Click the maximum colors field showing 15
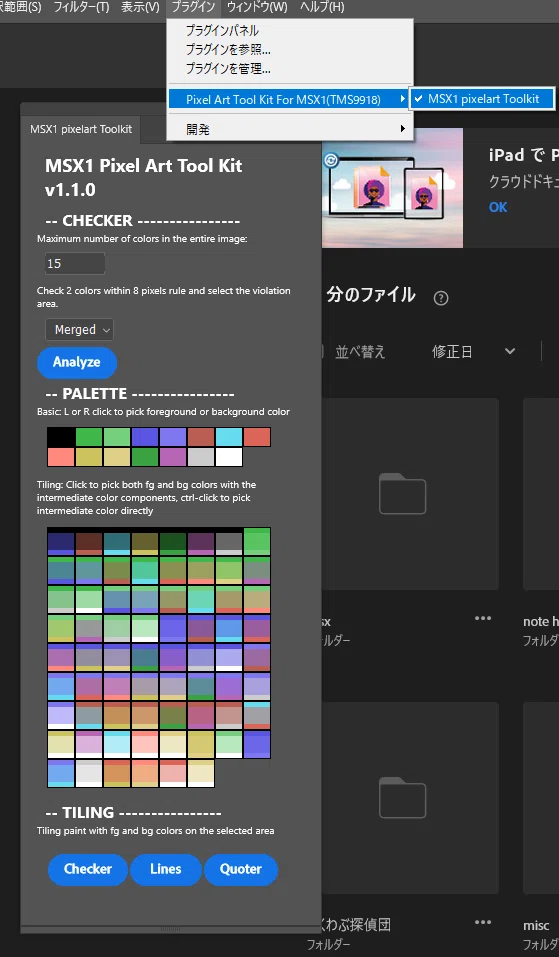Viewport: 559px width, 957px height. click(75, 264)
